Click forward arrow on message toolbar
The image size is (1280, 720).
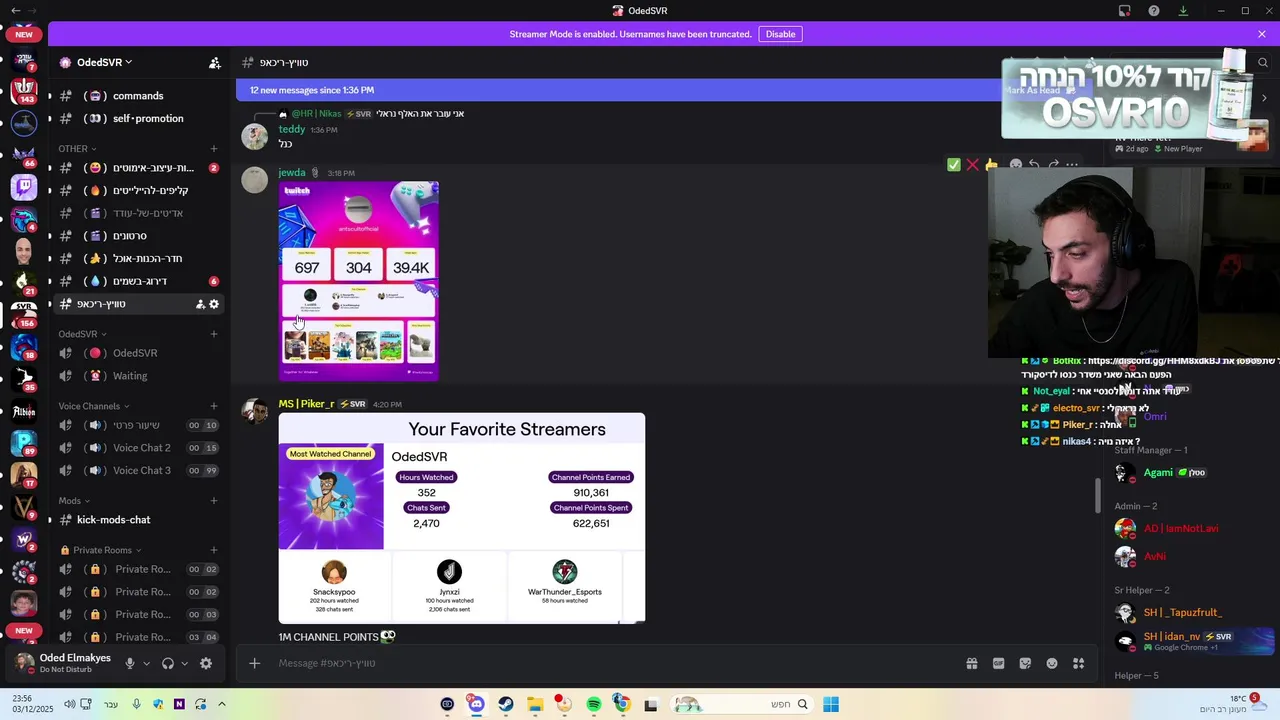pyautogui.click(x=1052, y=164)
